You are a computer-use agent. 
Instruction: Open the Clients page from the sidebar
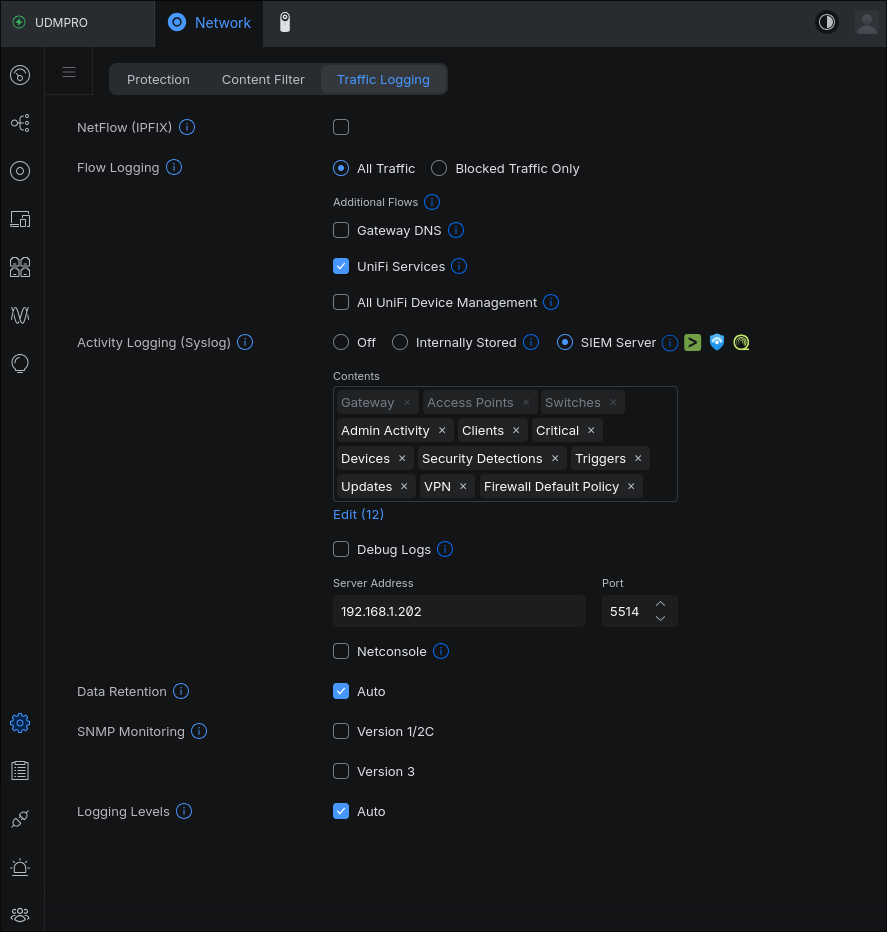click(x=20, y=267)
